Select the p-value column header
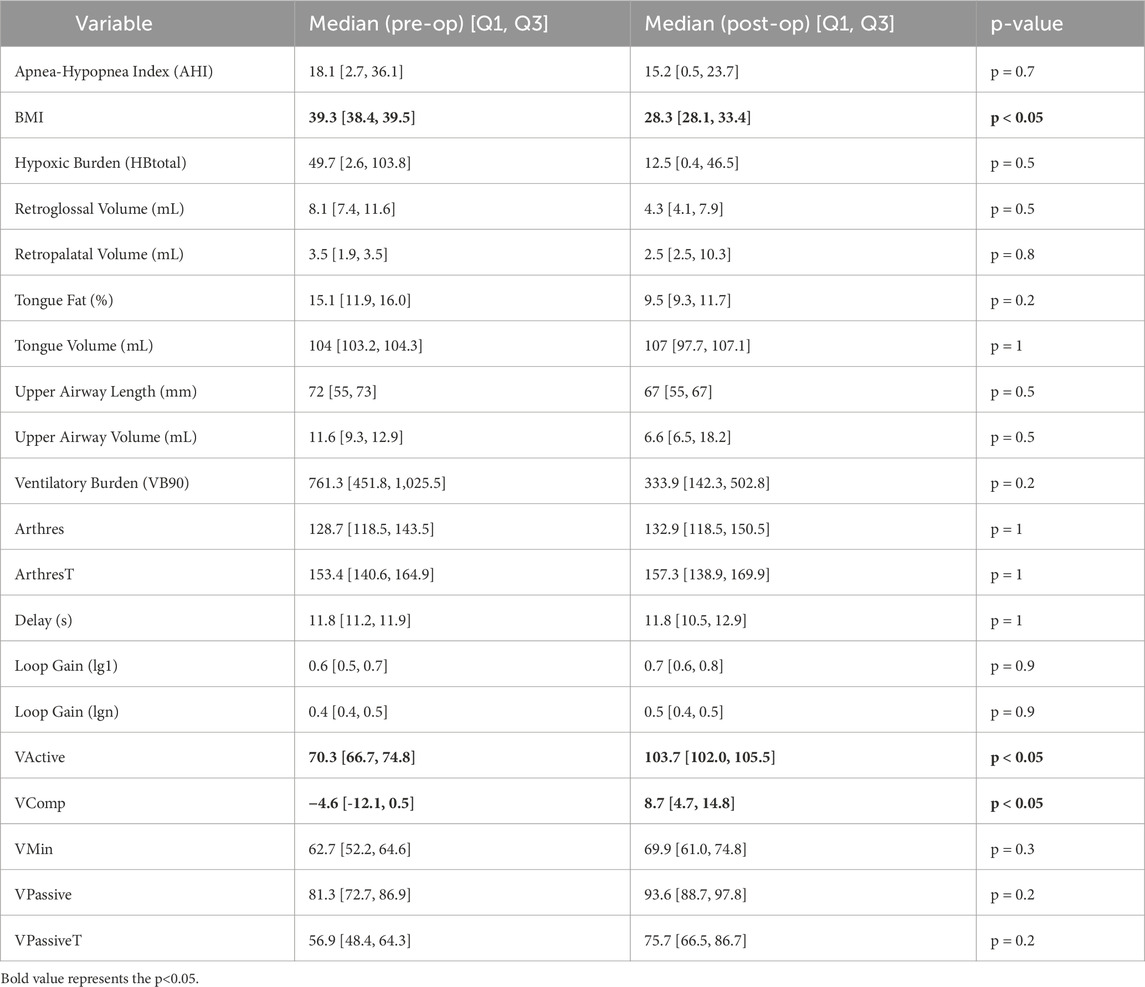The image size is (1145, 987). pyautogui.click(x=1020, y=23)
